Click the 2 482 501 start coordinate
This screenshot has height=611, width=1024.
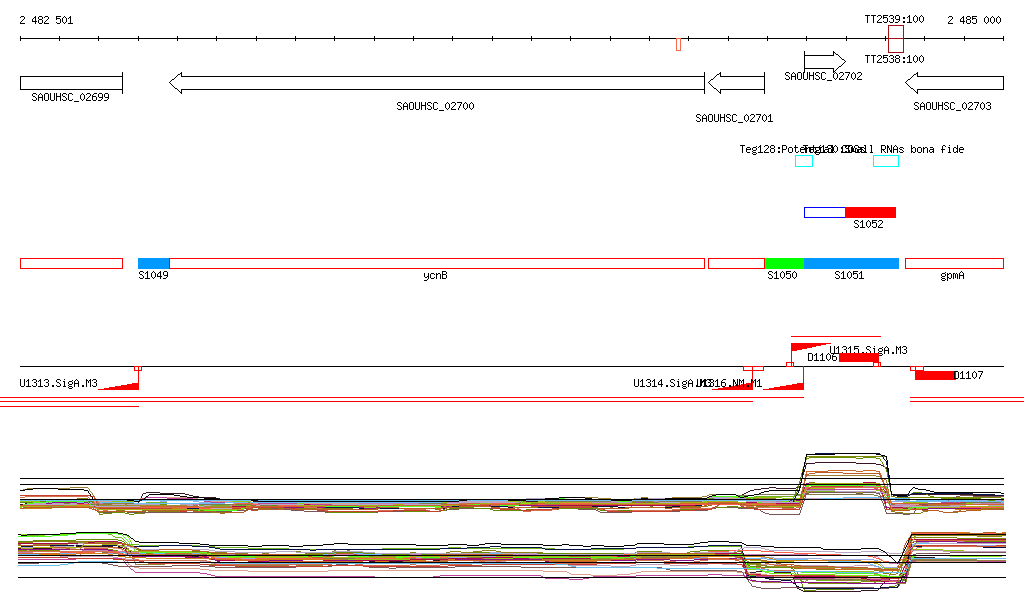[46, 20]
